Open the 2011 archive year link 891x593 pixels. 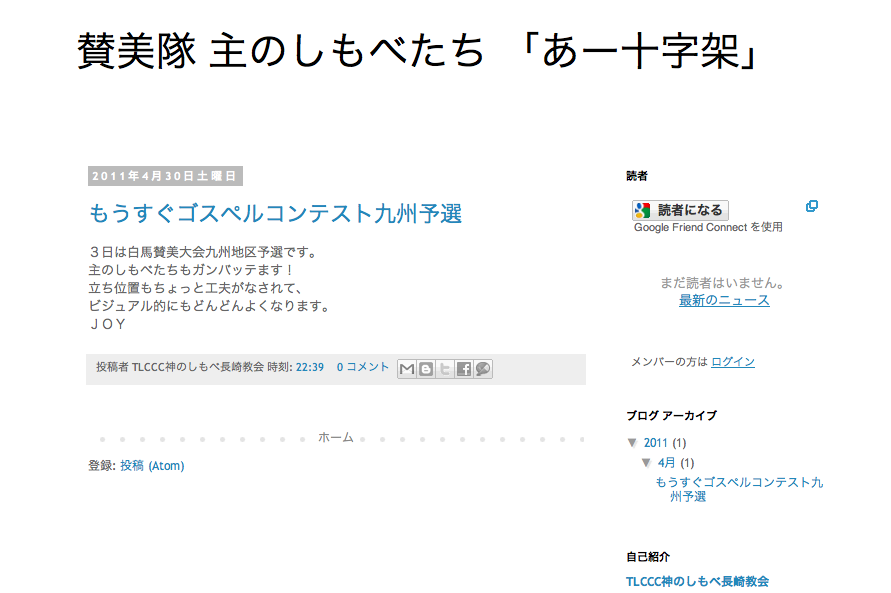655,443
